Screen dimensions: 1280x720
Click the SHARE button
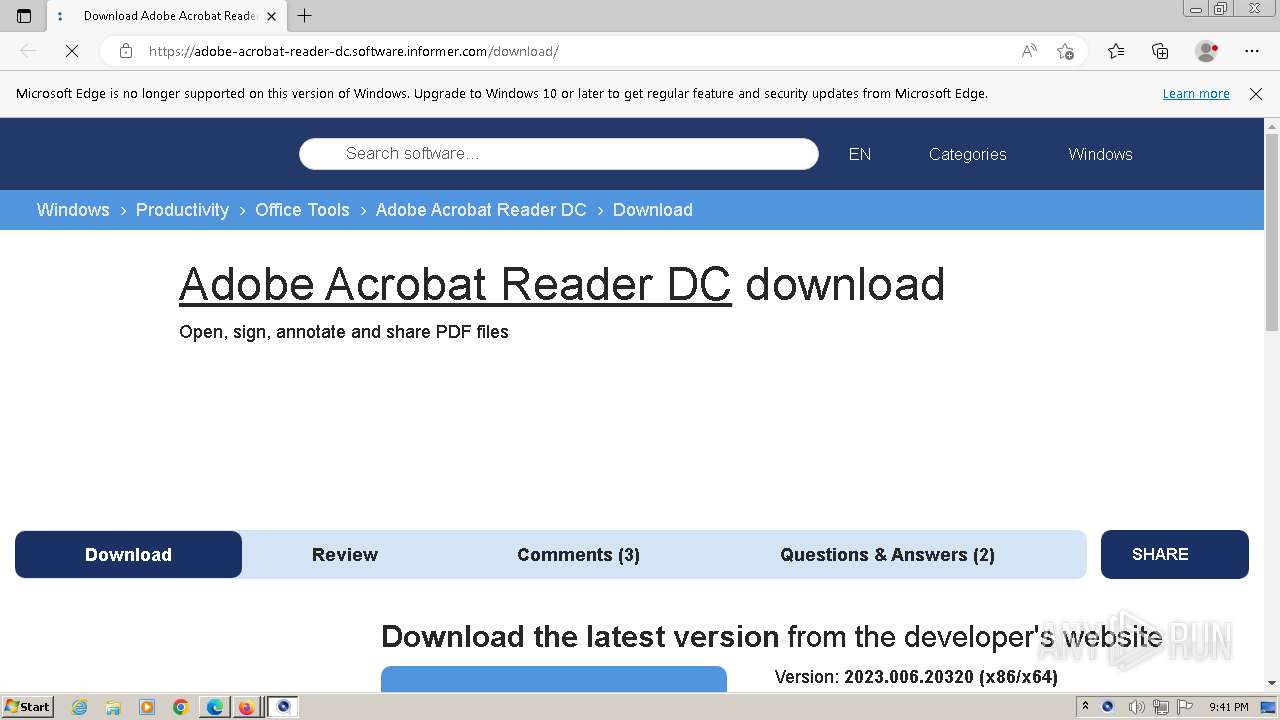point(1175,554)
